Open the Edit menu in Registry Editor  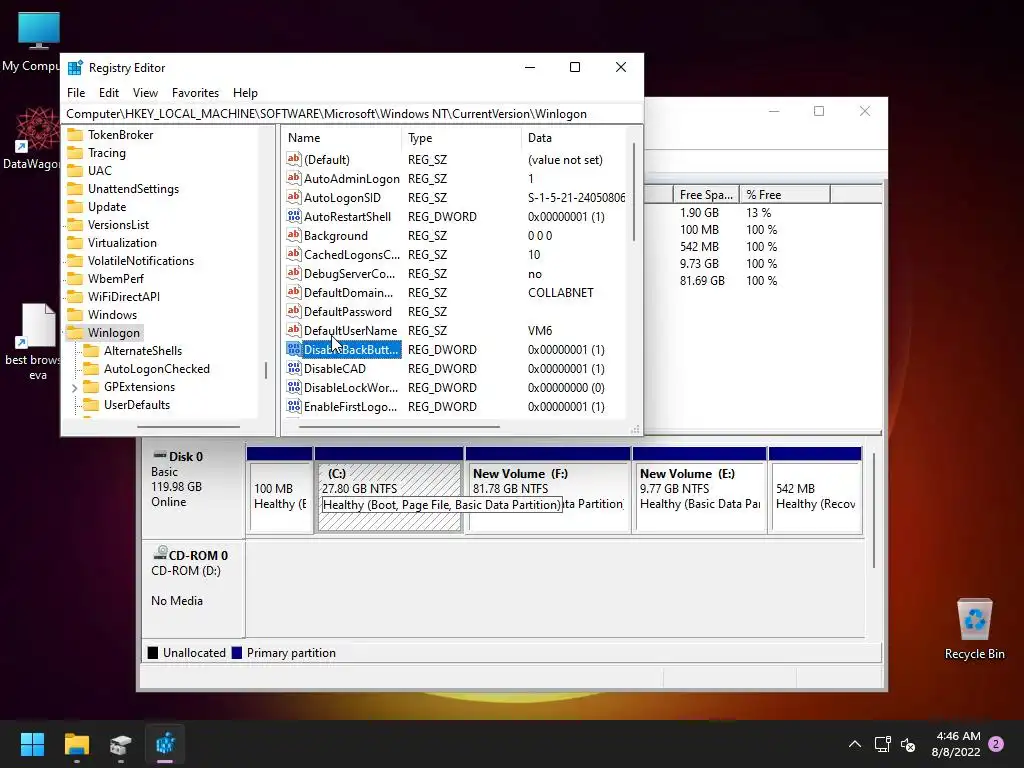click(x=108, y=93)
